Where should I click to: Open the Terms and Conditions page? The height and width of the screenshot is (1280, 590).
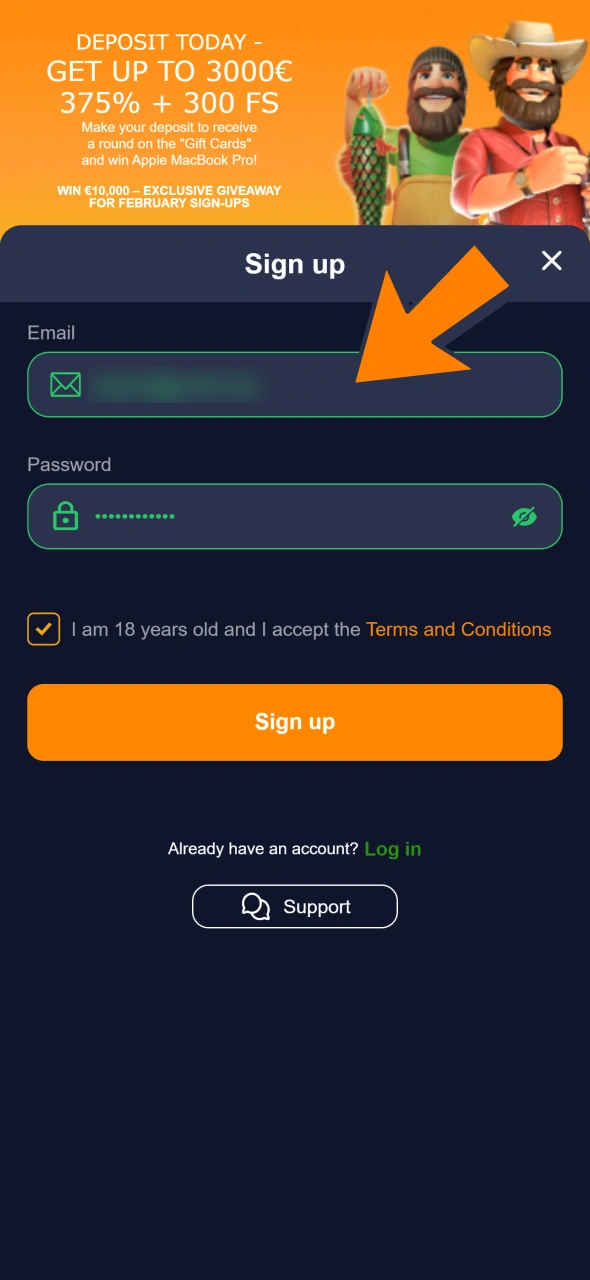click(458, 629)
